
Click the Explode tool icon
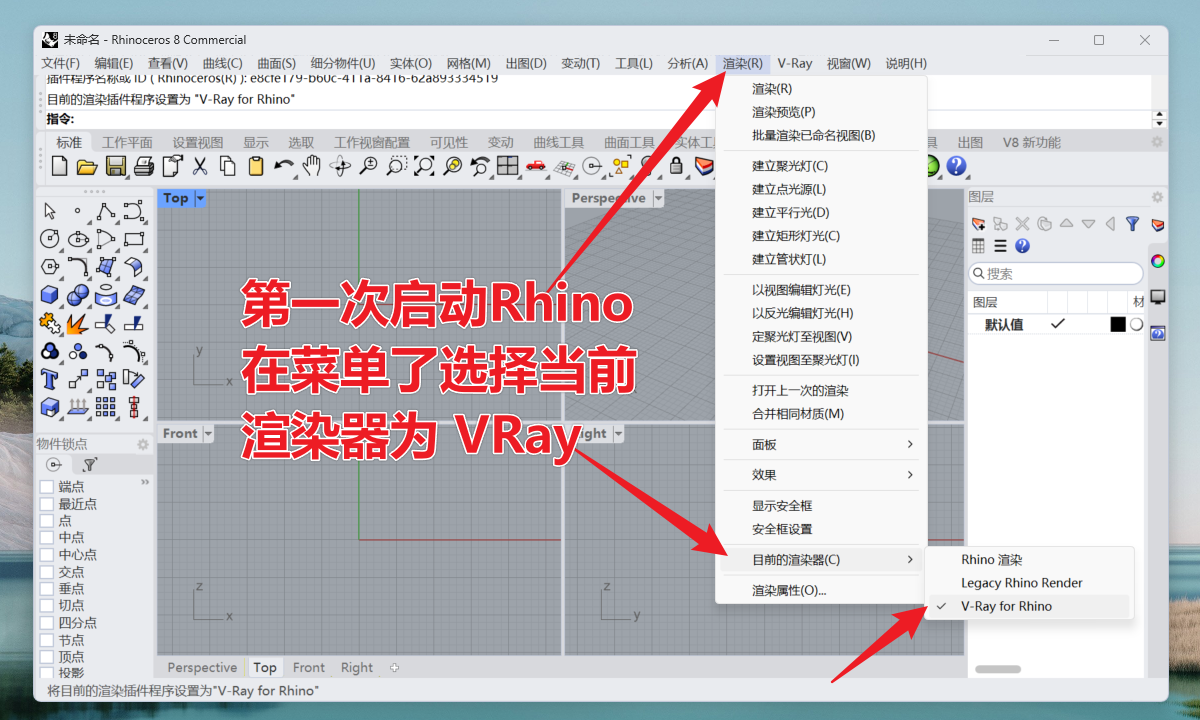tap(78, 323)
